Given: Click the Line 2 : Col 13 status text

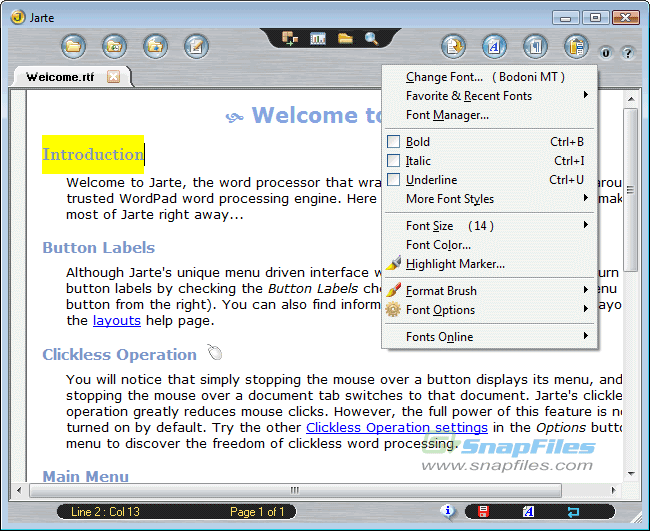Looking at the screenshot, I should tap(105, 512).
